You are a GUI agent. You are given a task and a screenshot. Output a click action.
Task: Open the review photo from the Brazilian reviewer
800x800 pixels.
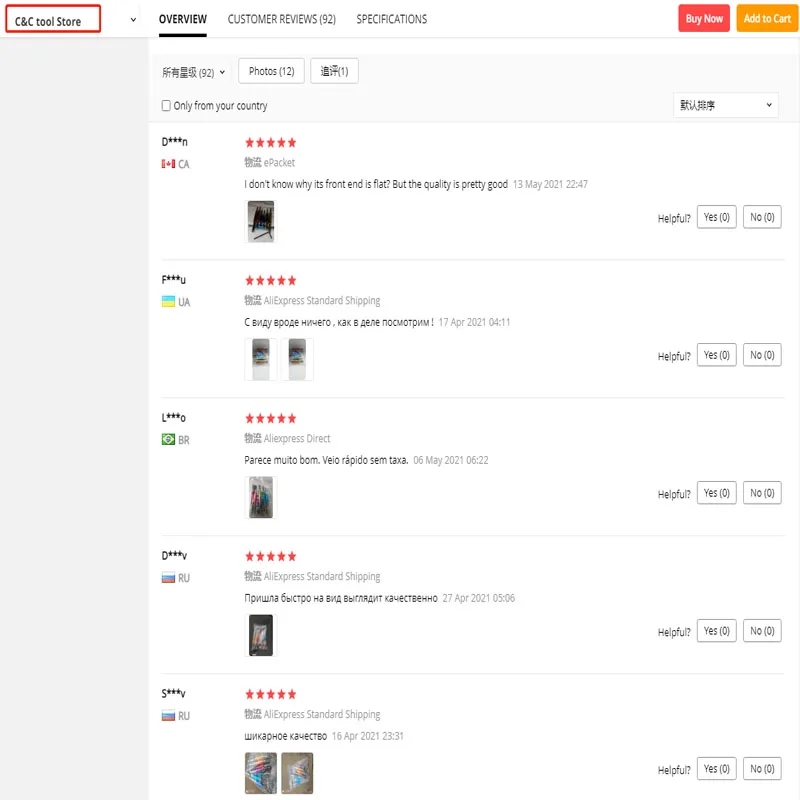click(x=260, y=497)
